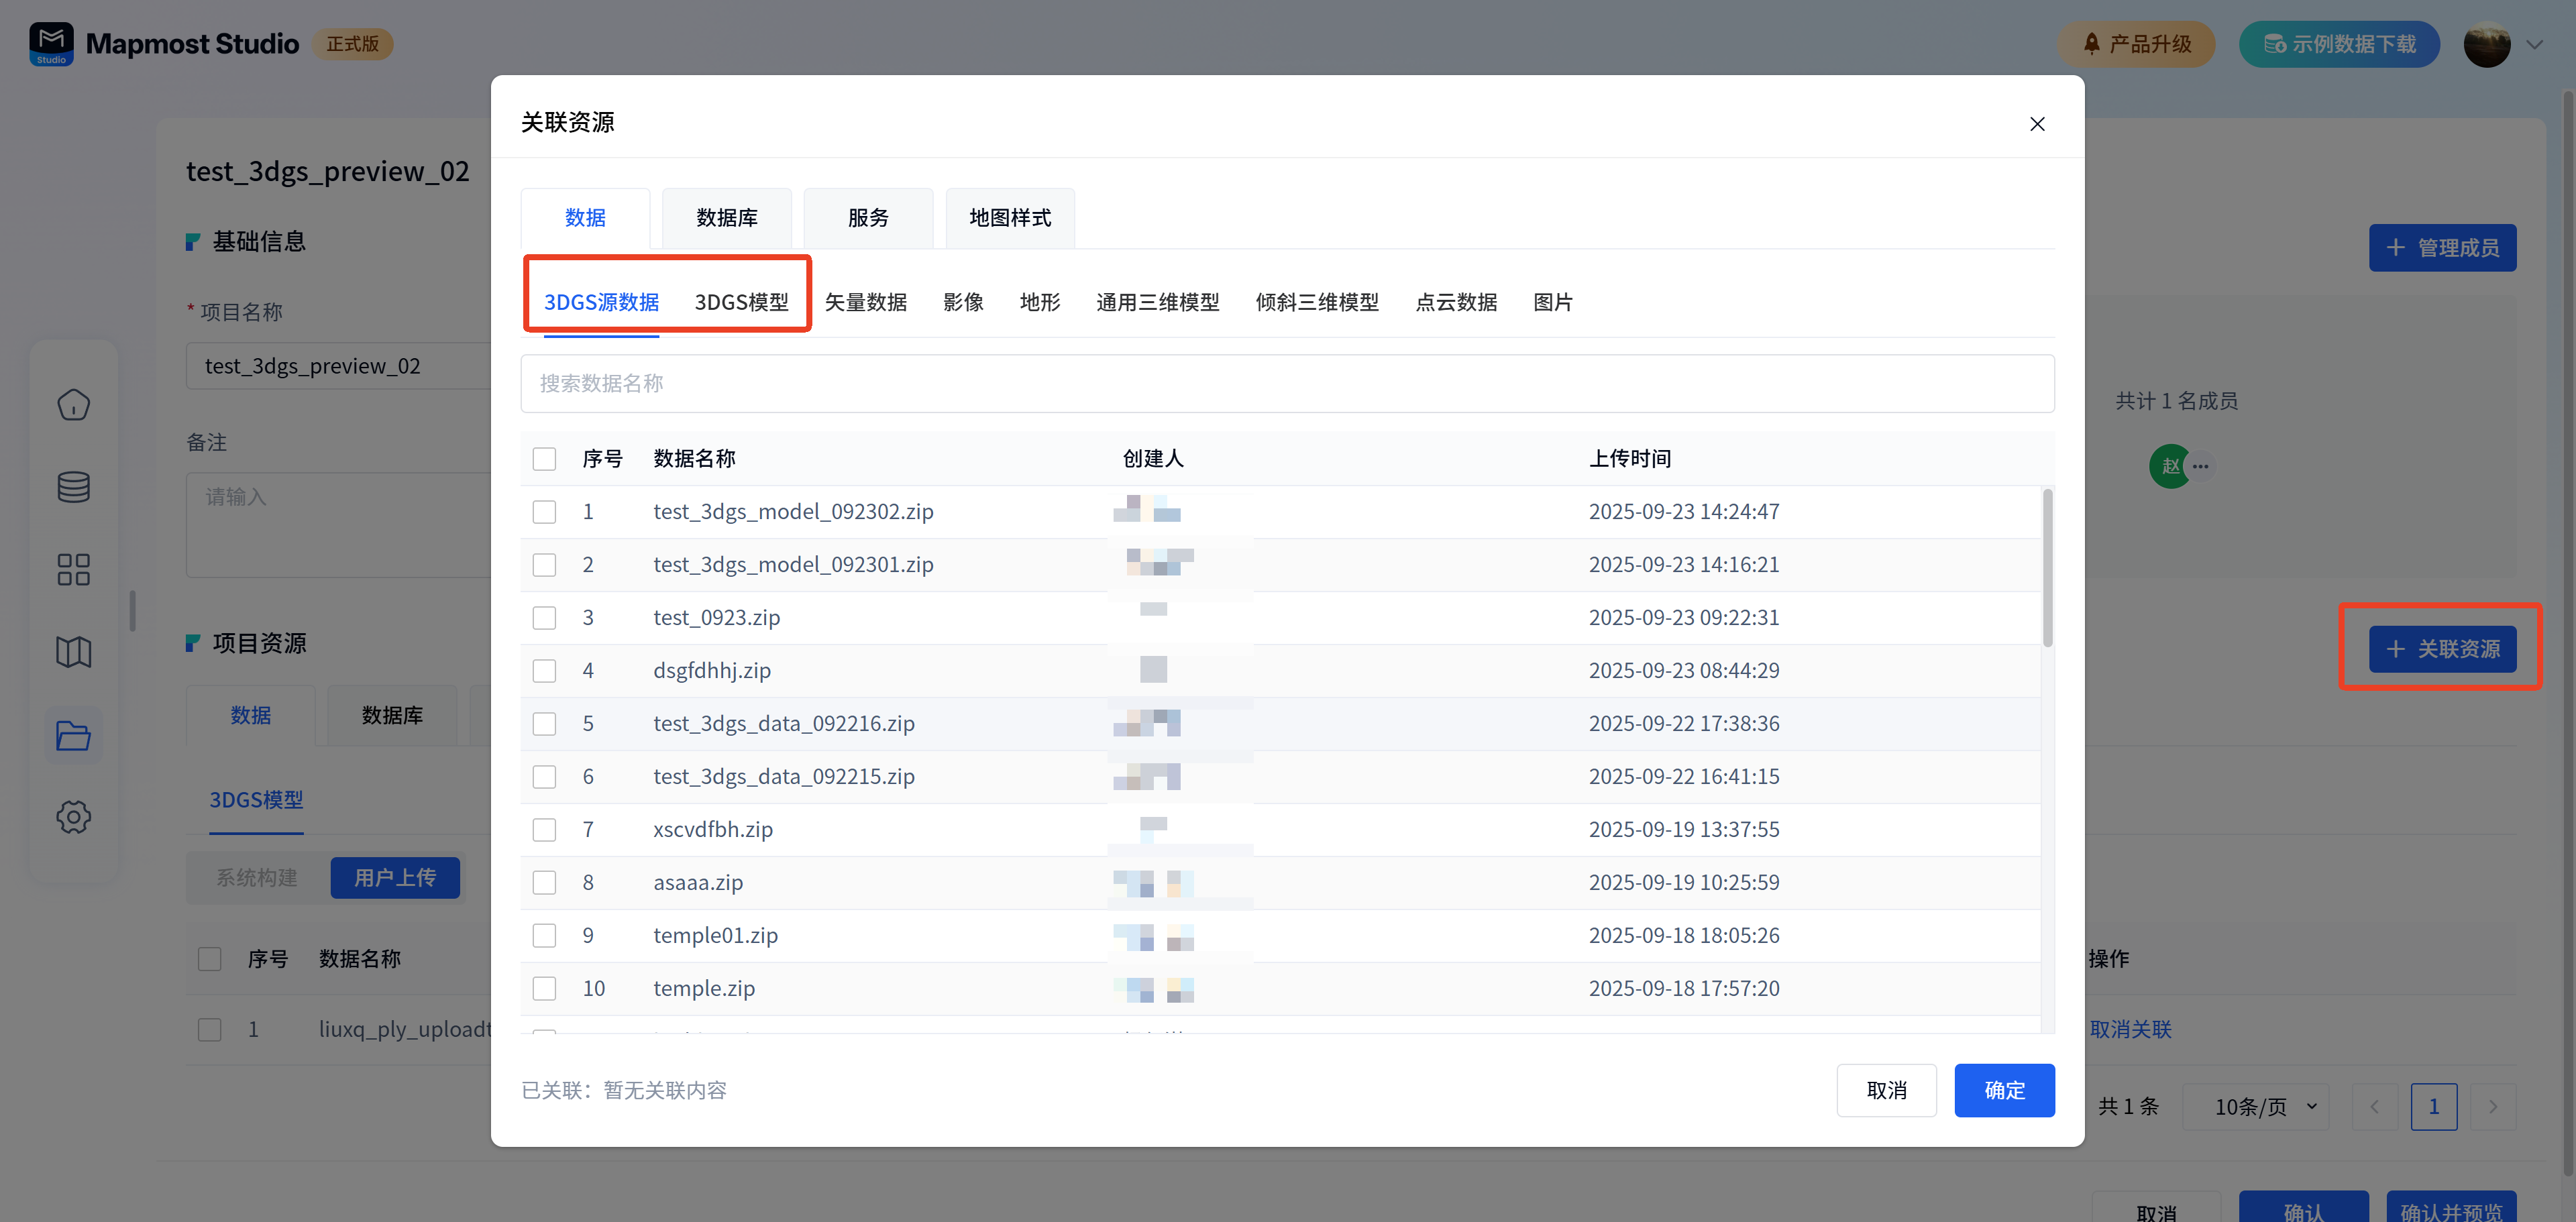Open the 数据库 tab in dialog
2576x1222 pixels.
click(726, 218)
